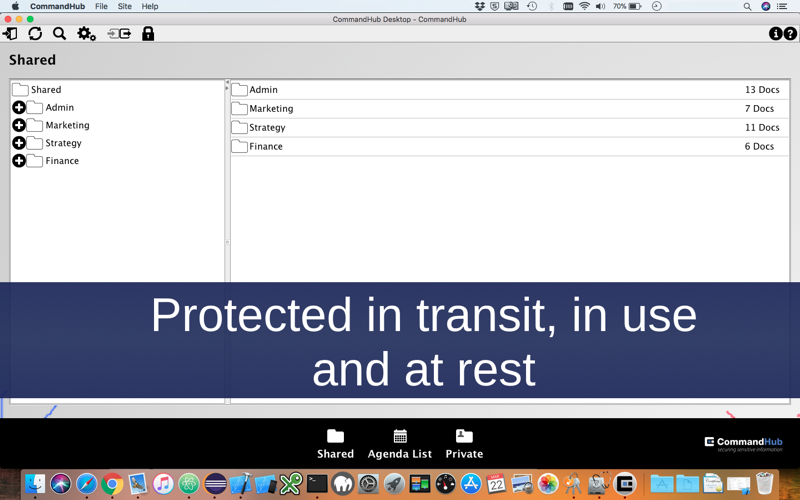Open Terminal from the dock
The image size is (800, 500).
pyautogui.click(x=317, y=483)
